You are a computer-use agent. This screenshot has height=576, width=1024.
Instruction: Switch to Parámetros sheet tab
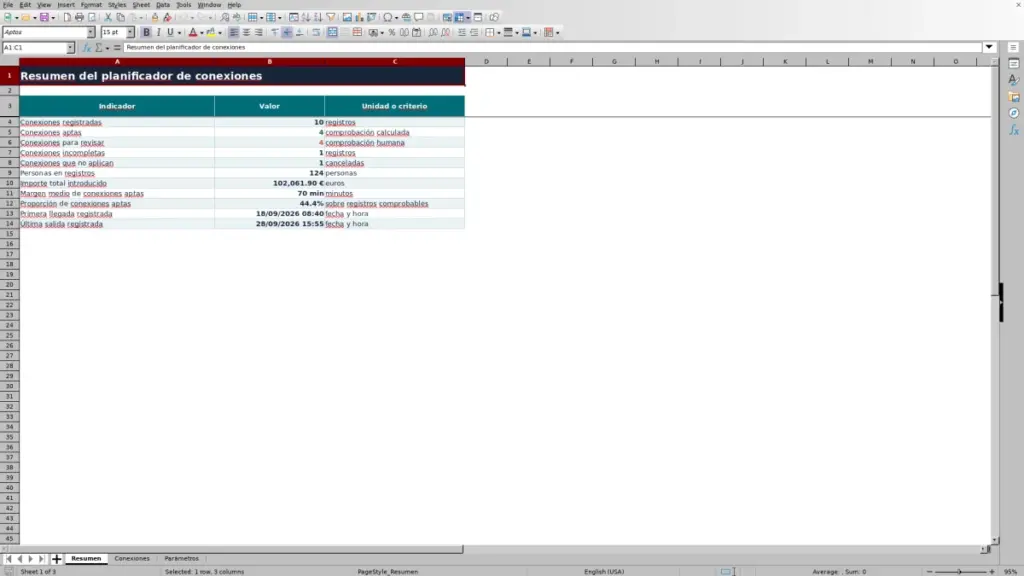pos(182,558)
